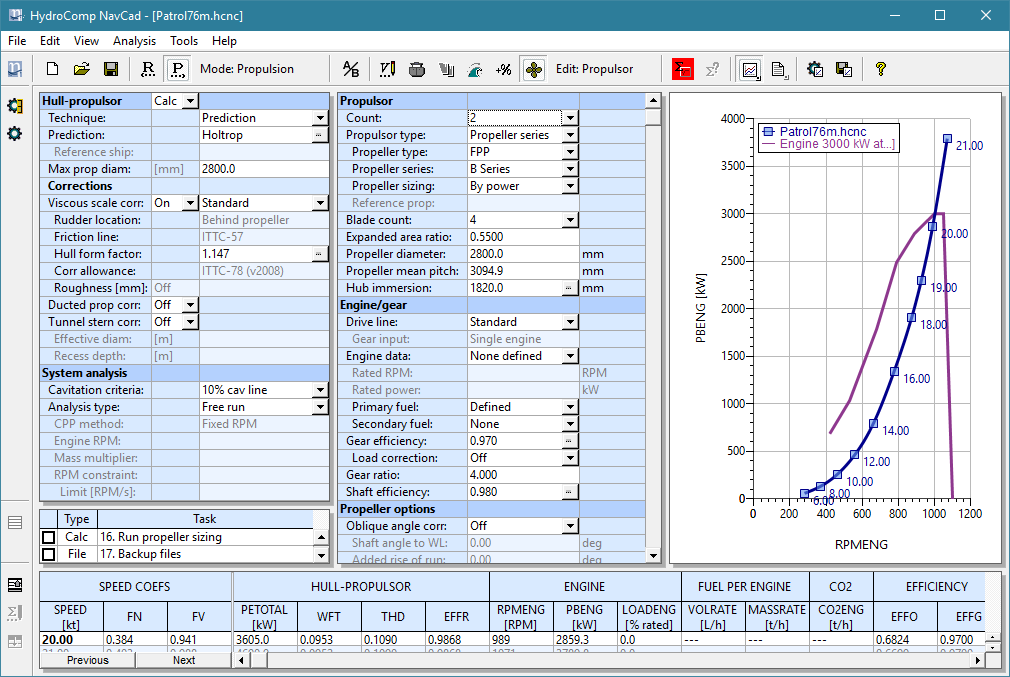Open the Propulsor type dropdown
1010x677 pixels.
click(x=570, y=135)
